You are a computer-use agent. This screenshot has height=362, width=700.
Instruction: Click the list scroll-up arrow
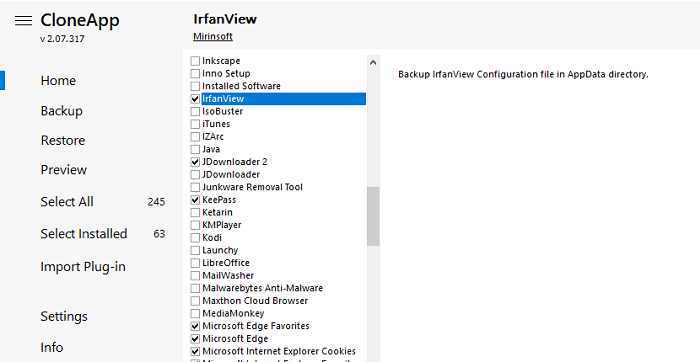373,62
